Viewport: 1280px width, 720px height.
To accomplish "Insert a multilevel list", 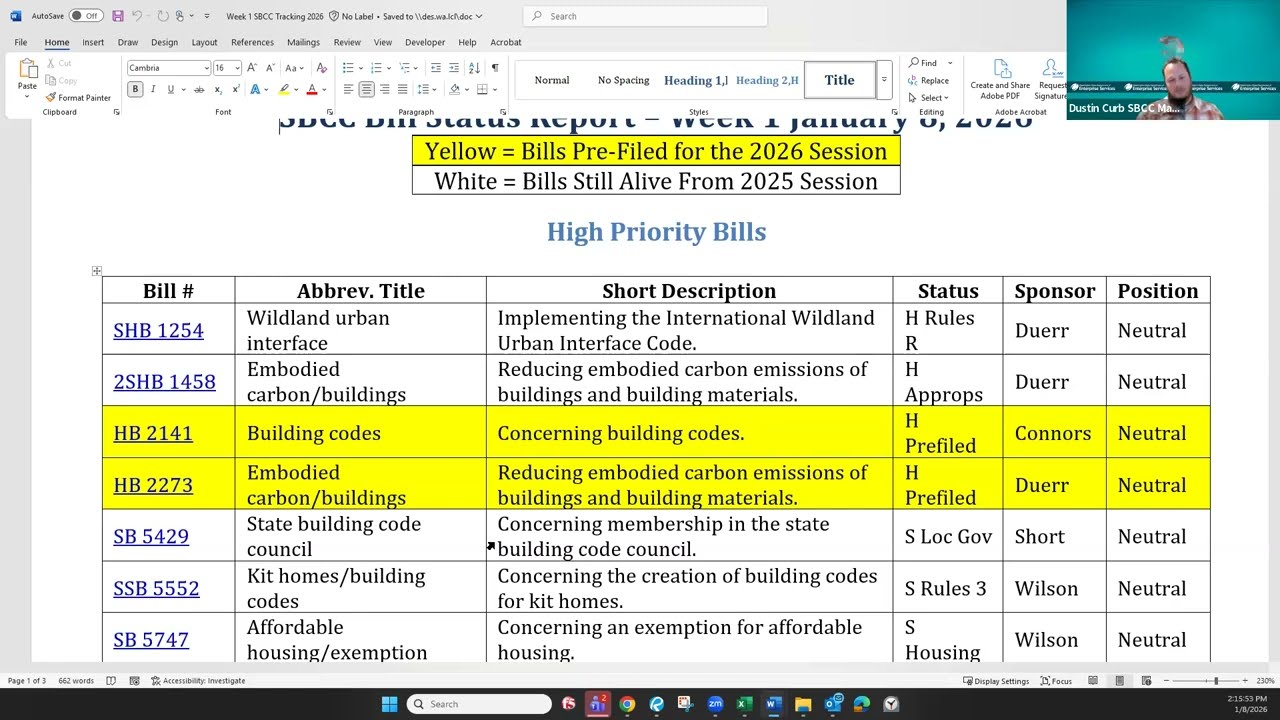I will [404, 68].
